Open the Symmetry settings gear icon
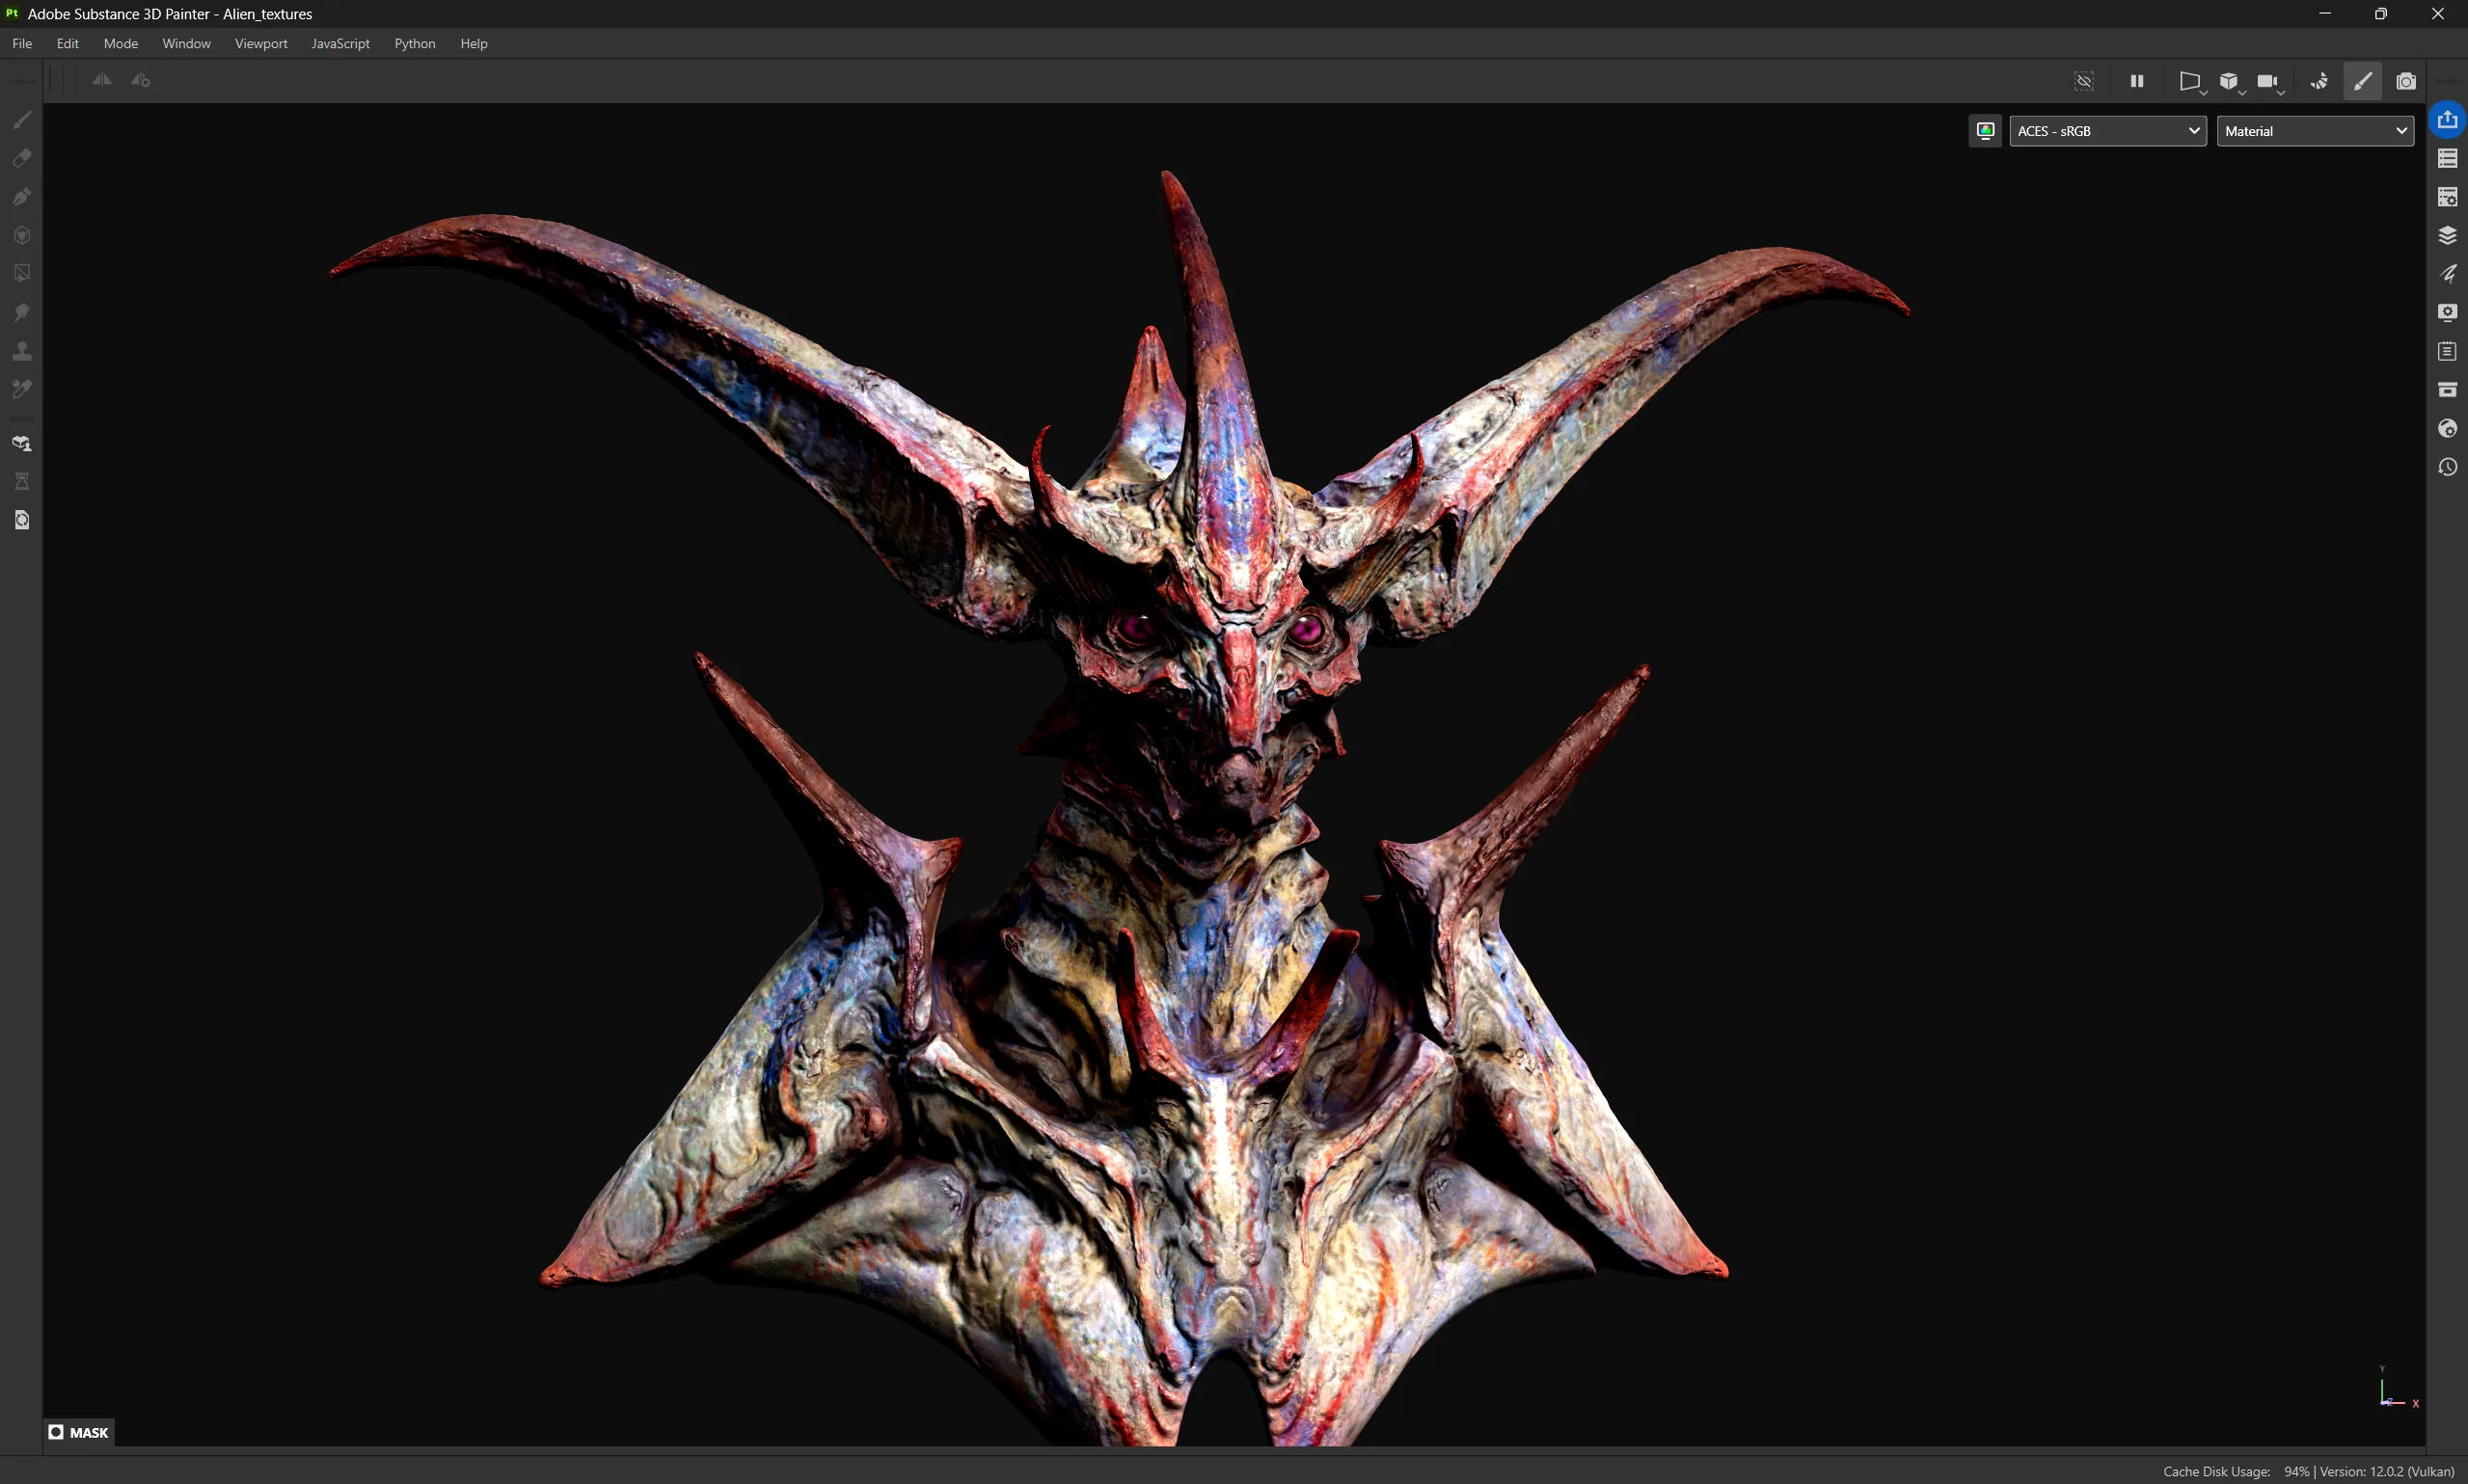 (x=141, y=80)
